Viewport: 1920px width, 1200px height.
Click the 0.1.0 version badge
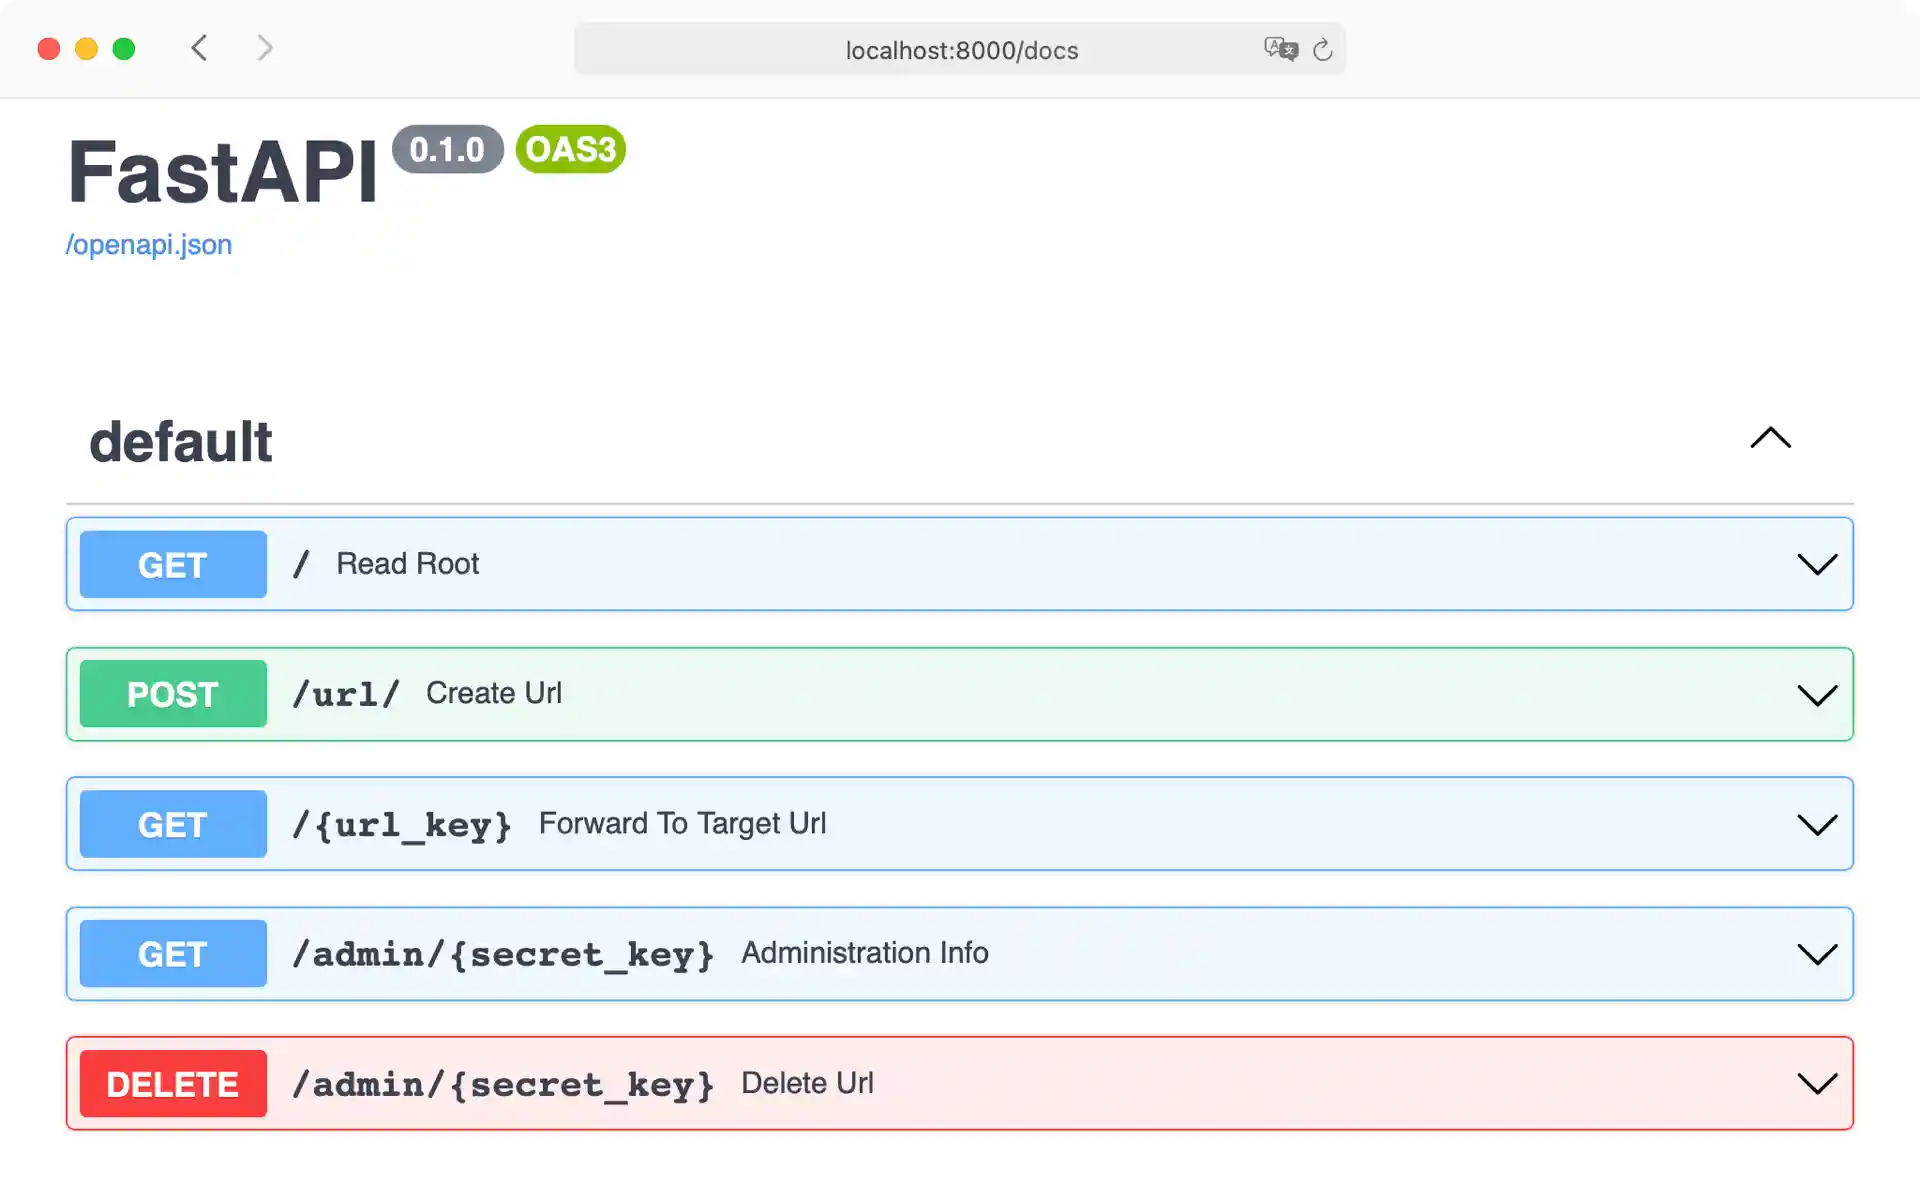click(448, 149)
